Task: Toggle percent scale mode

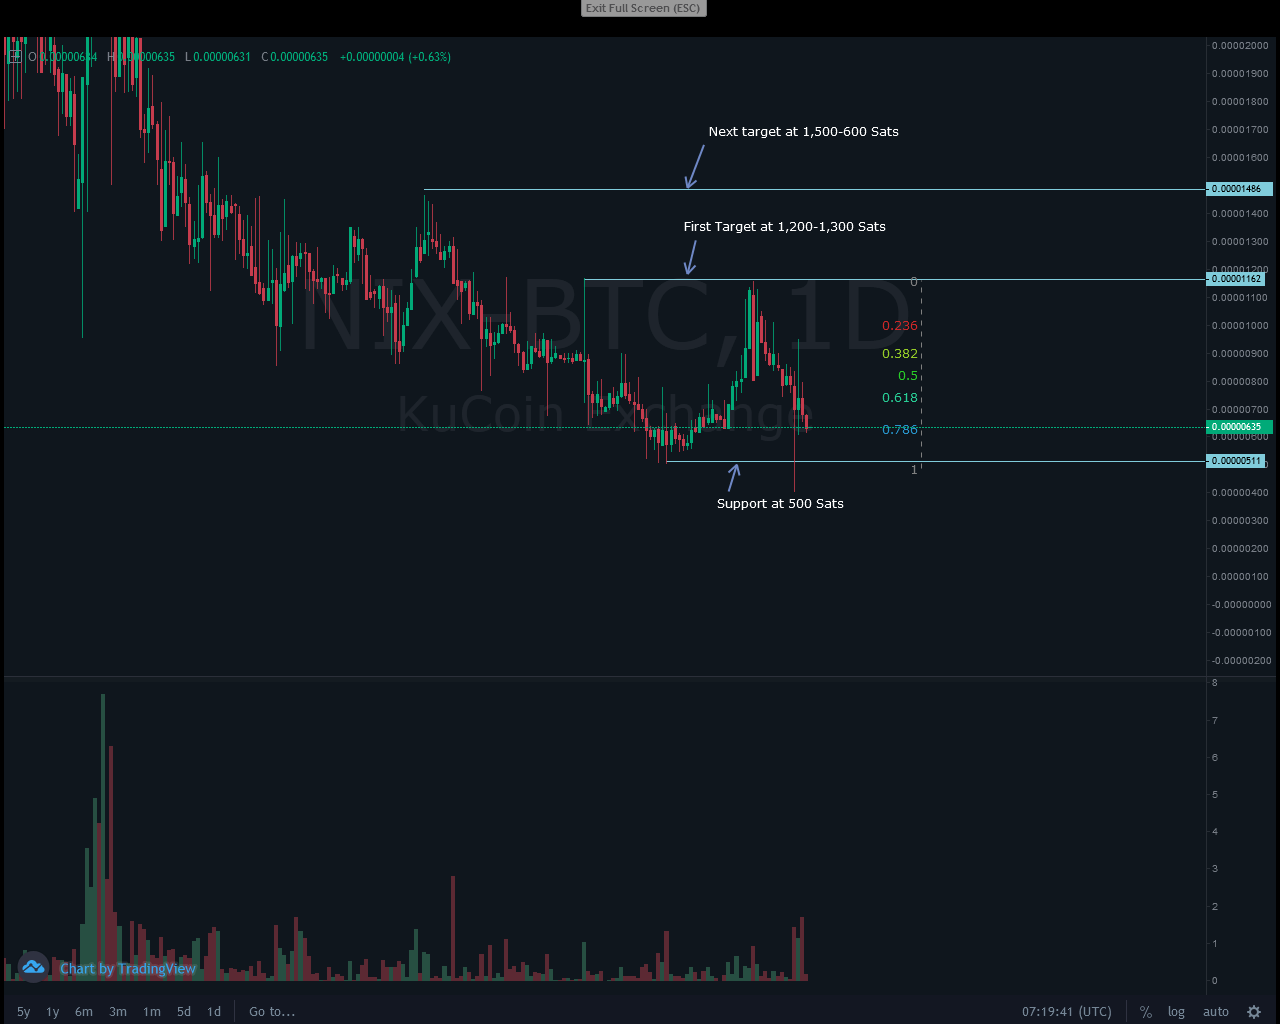Action: pos(1146,1012)
